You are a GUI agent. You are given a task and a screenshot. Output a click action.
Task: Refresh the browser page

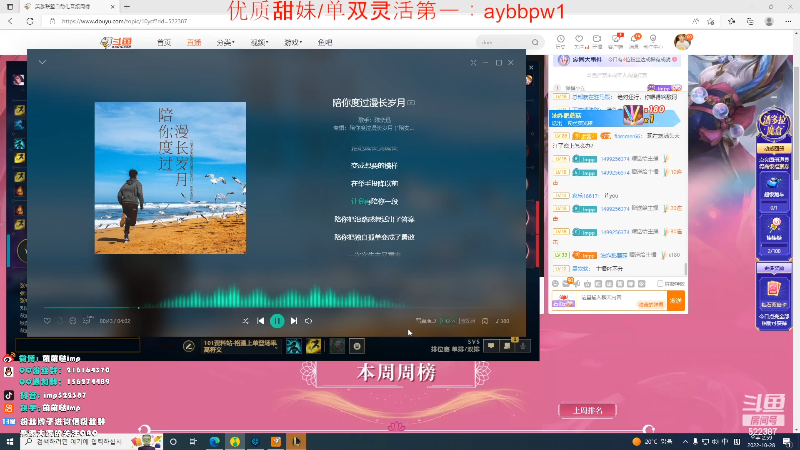coord(30,21)
